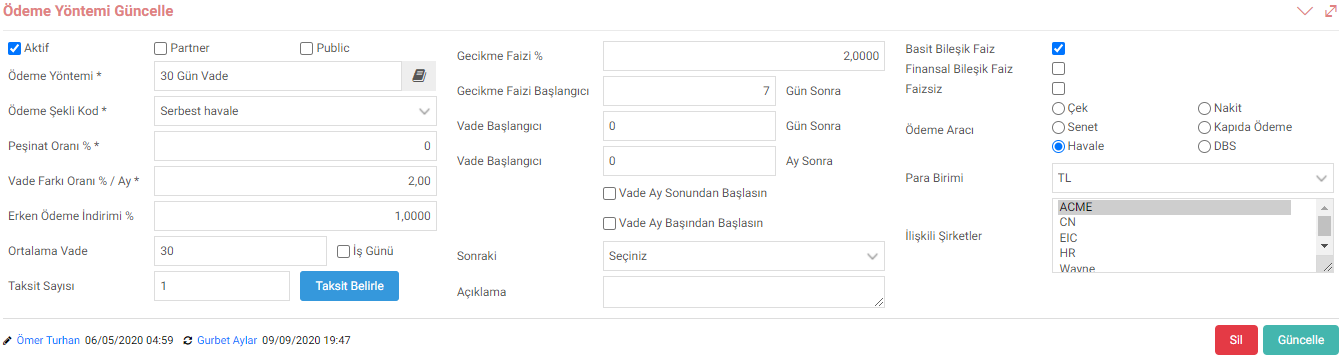
Task: Click the refresh icon beside Gurbet Aylar
Action: click(188, 341)
